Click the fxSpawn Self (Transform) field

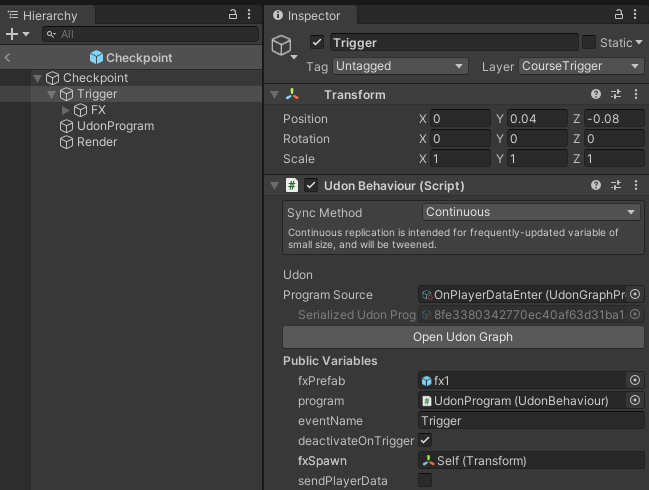[531, 461]
